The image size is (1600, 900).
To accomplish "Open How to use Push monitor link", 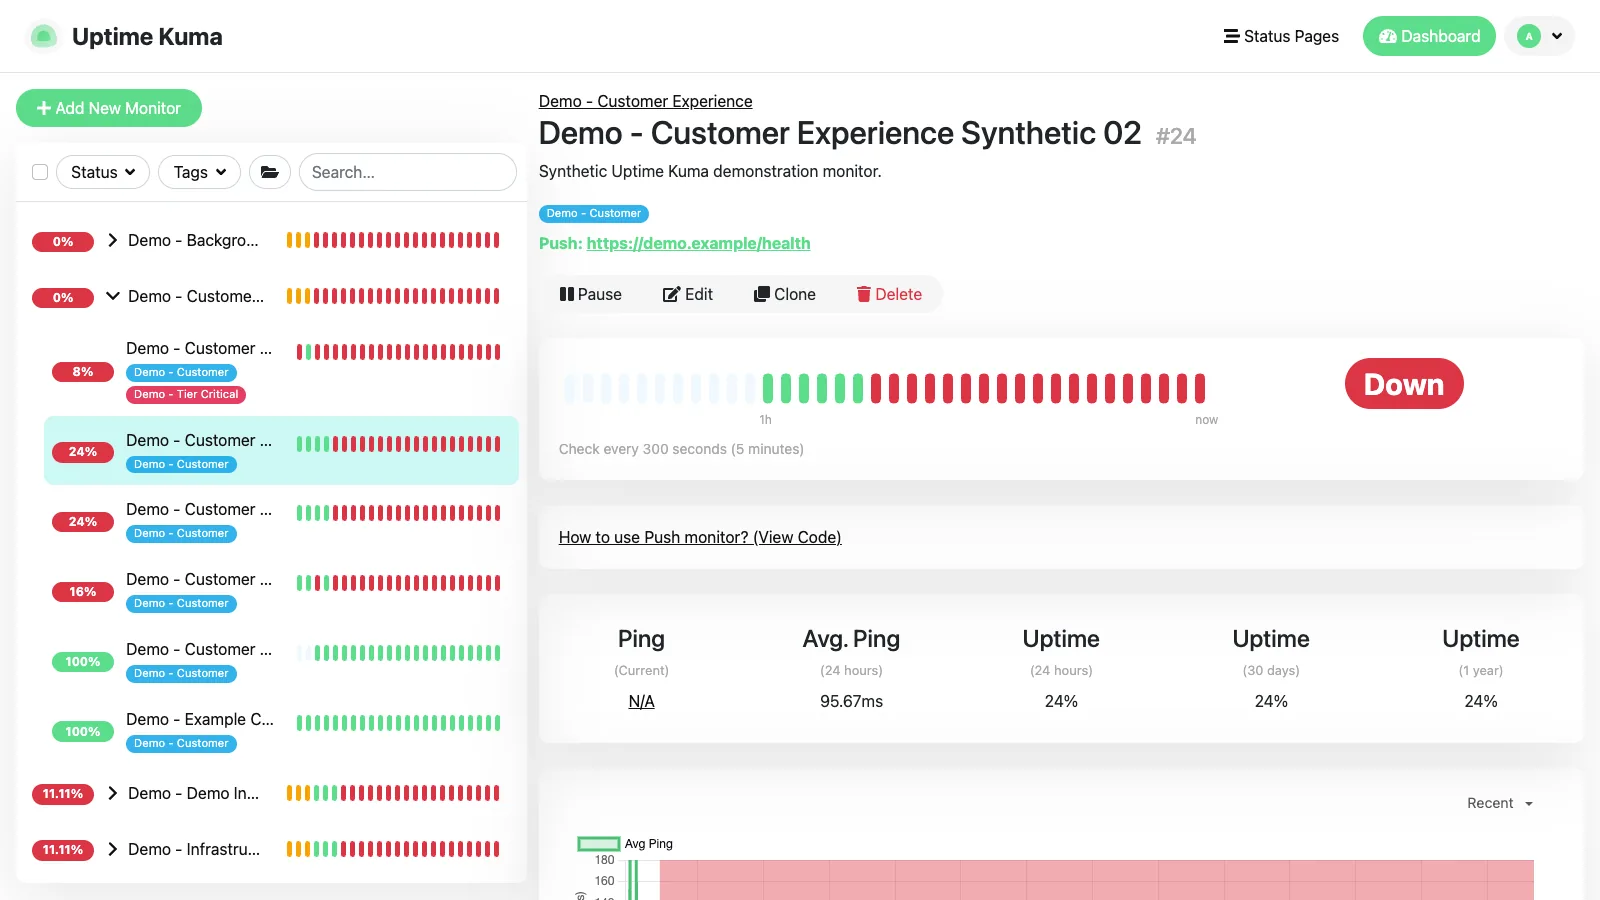I will (x=700, y=537).
